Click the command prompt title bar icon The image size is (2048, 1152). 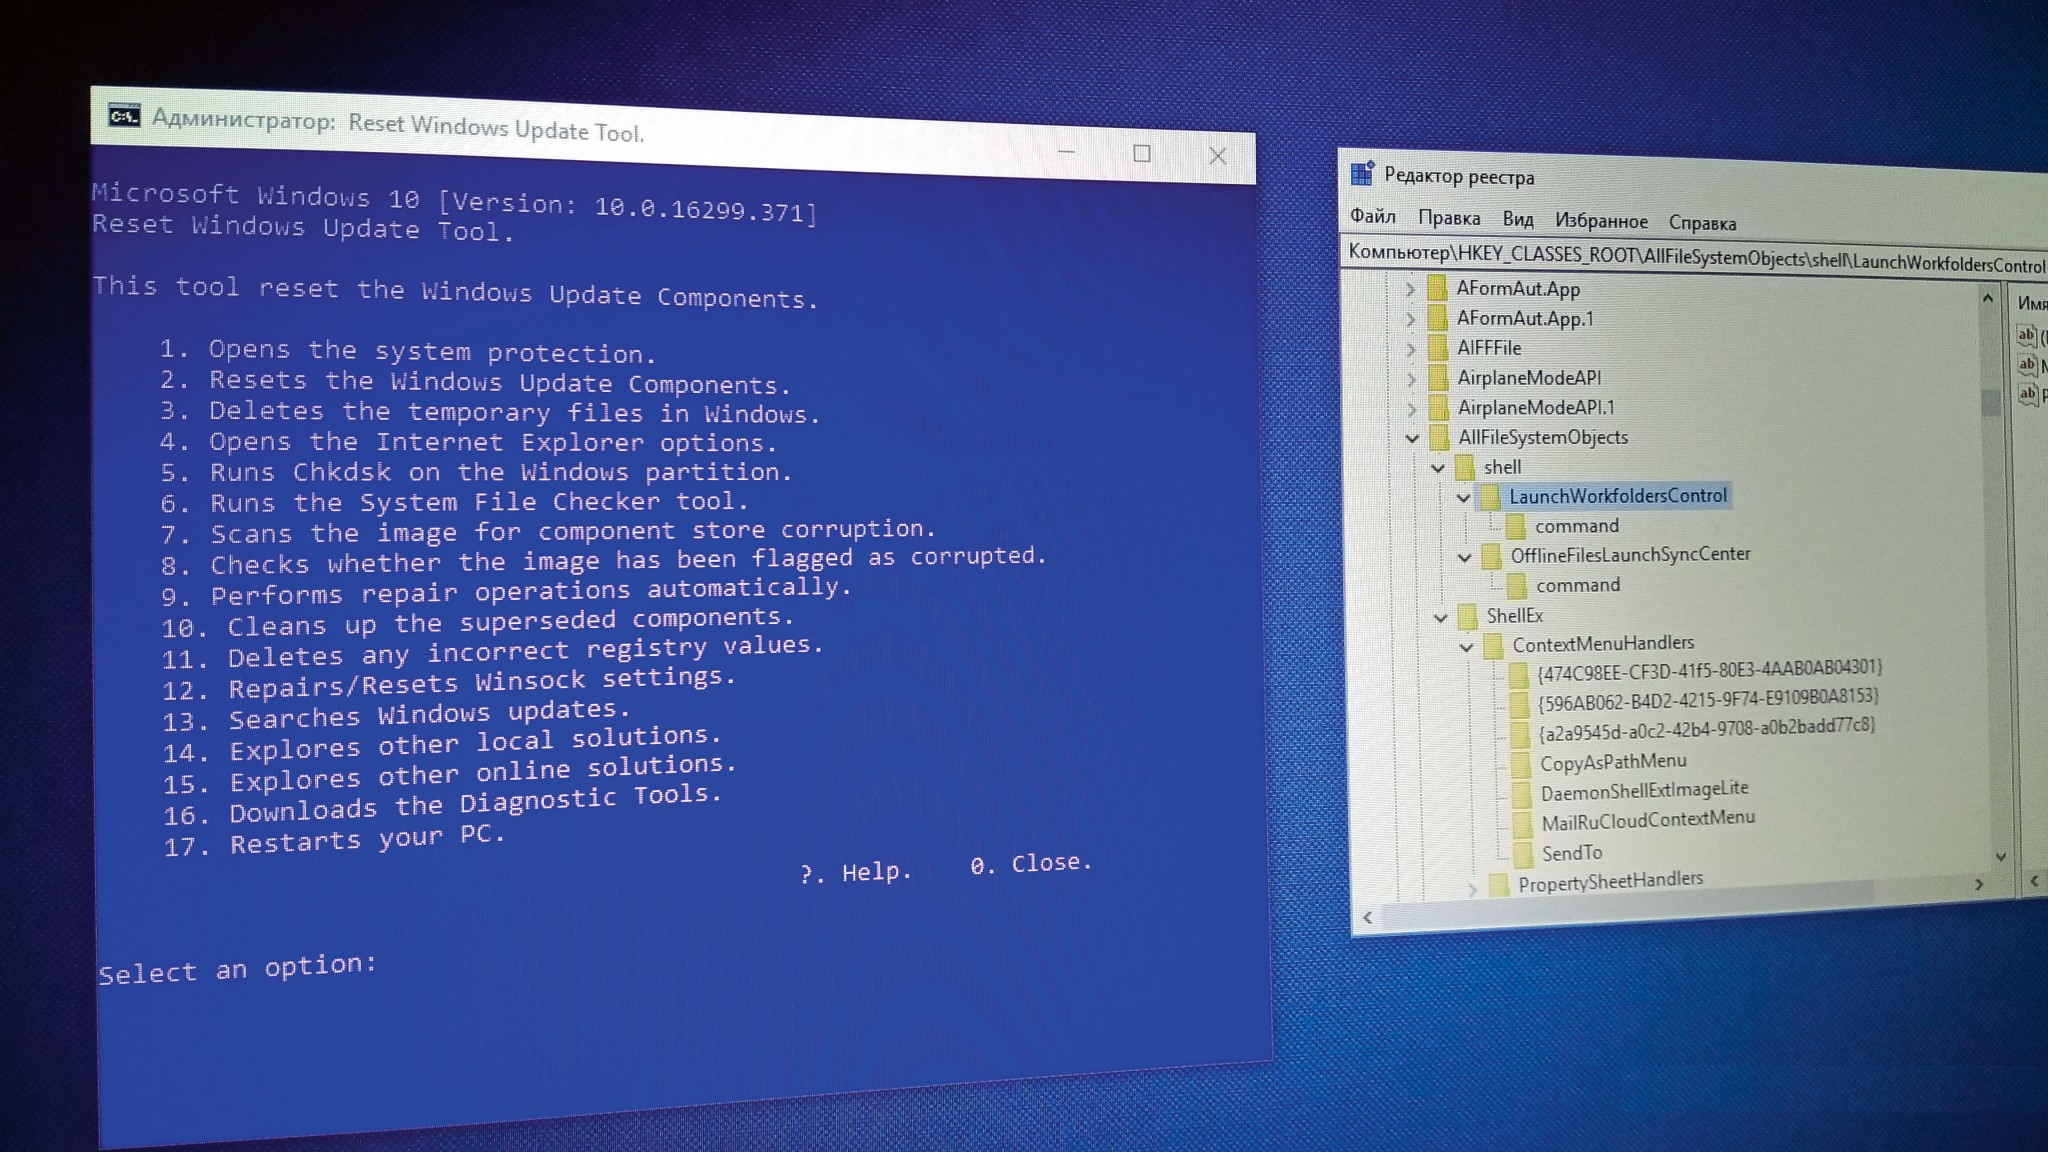(x=124, y=116)
